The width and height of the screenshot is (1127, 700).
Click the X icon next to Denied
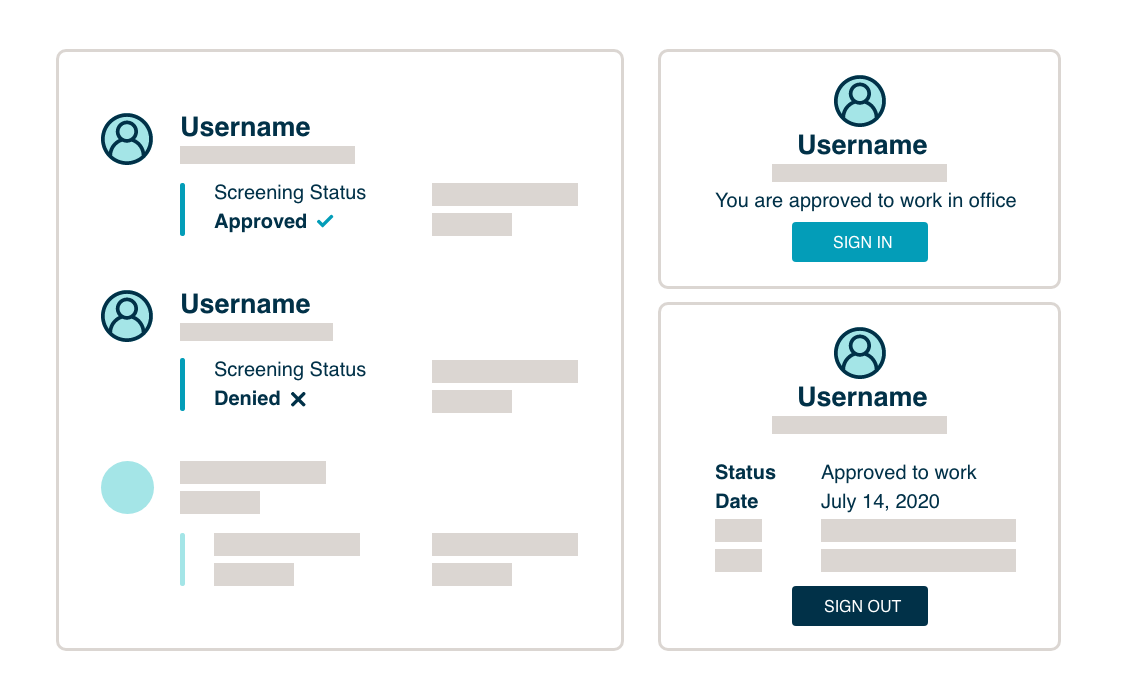298,399
